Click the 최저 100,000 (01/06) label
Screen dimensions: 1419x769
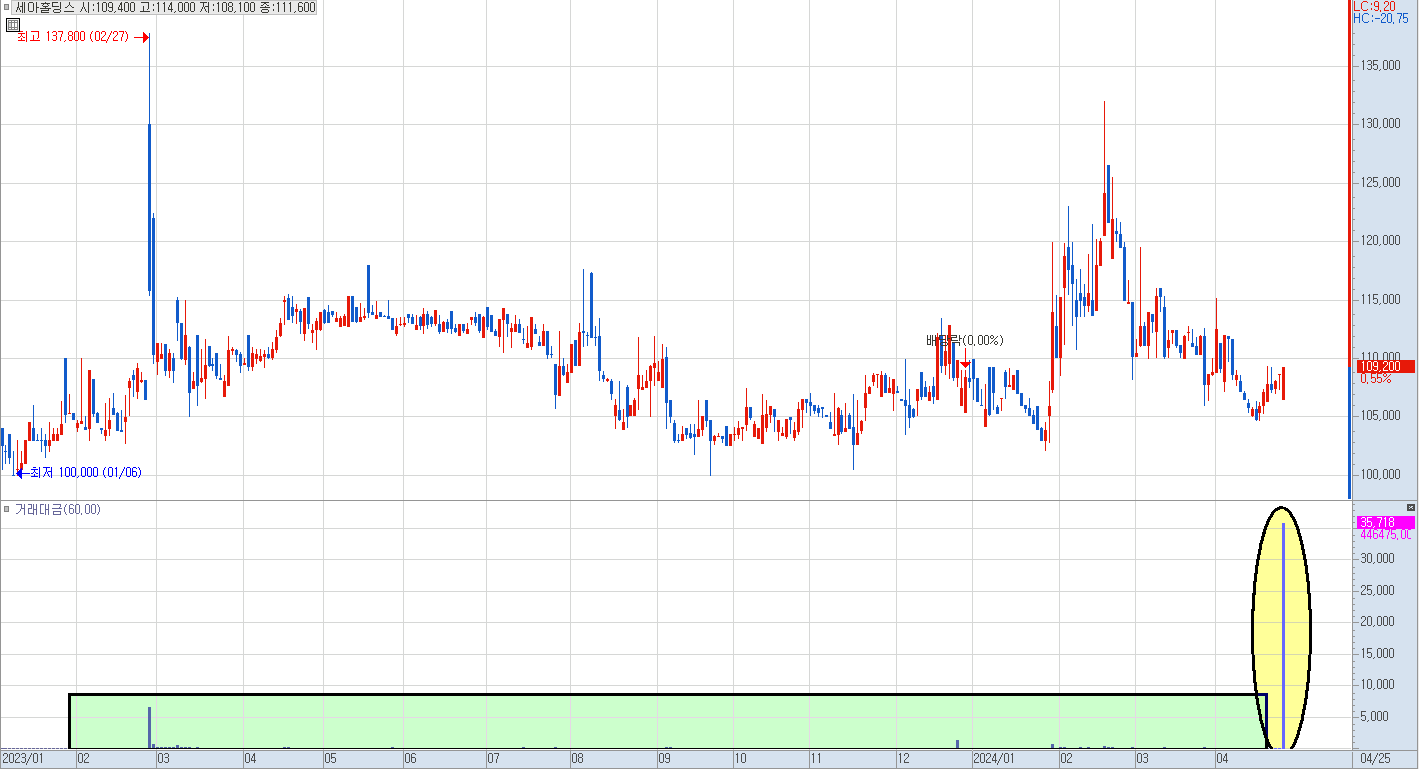point(85,472)
